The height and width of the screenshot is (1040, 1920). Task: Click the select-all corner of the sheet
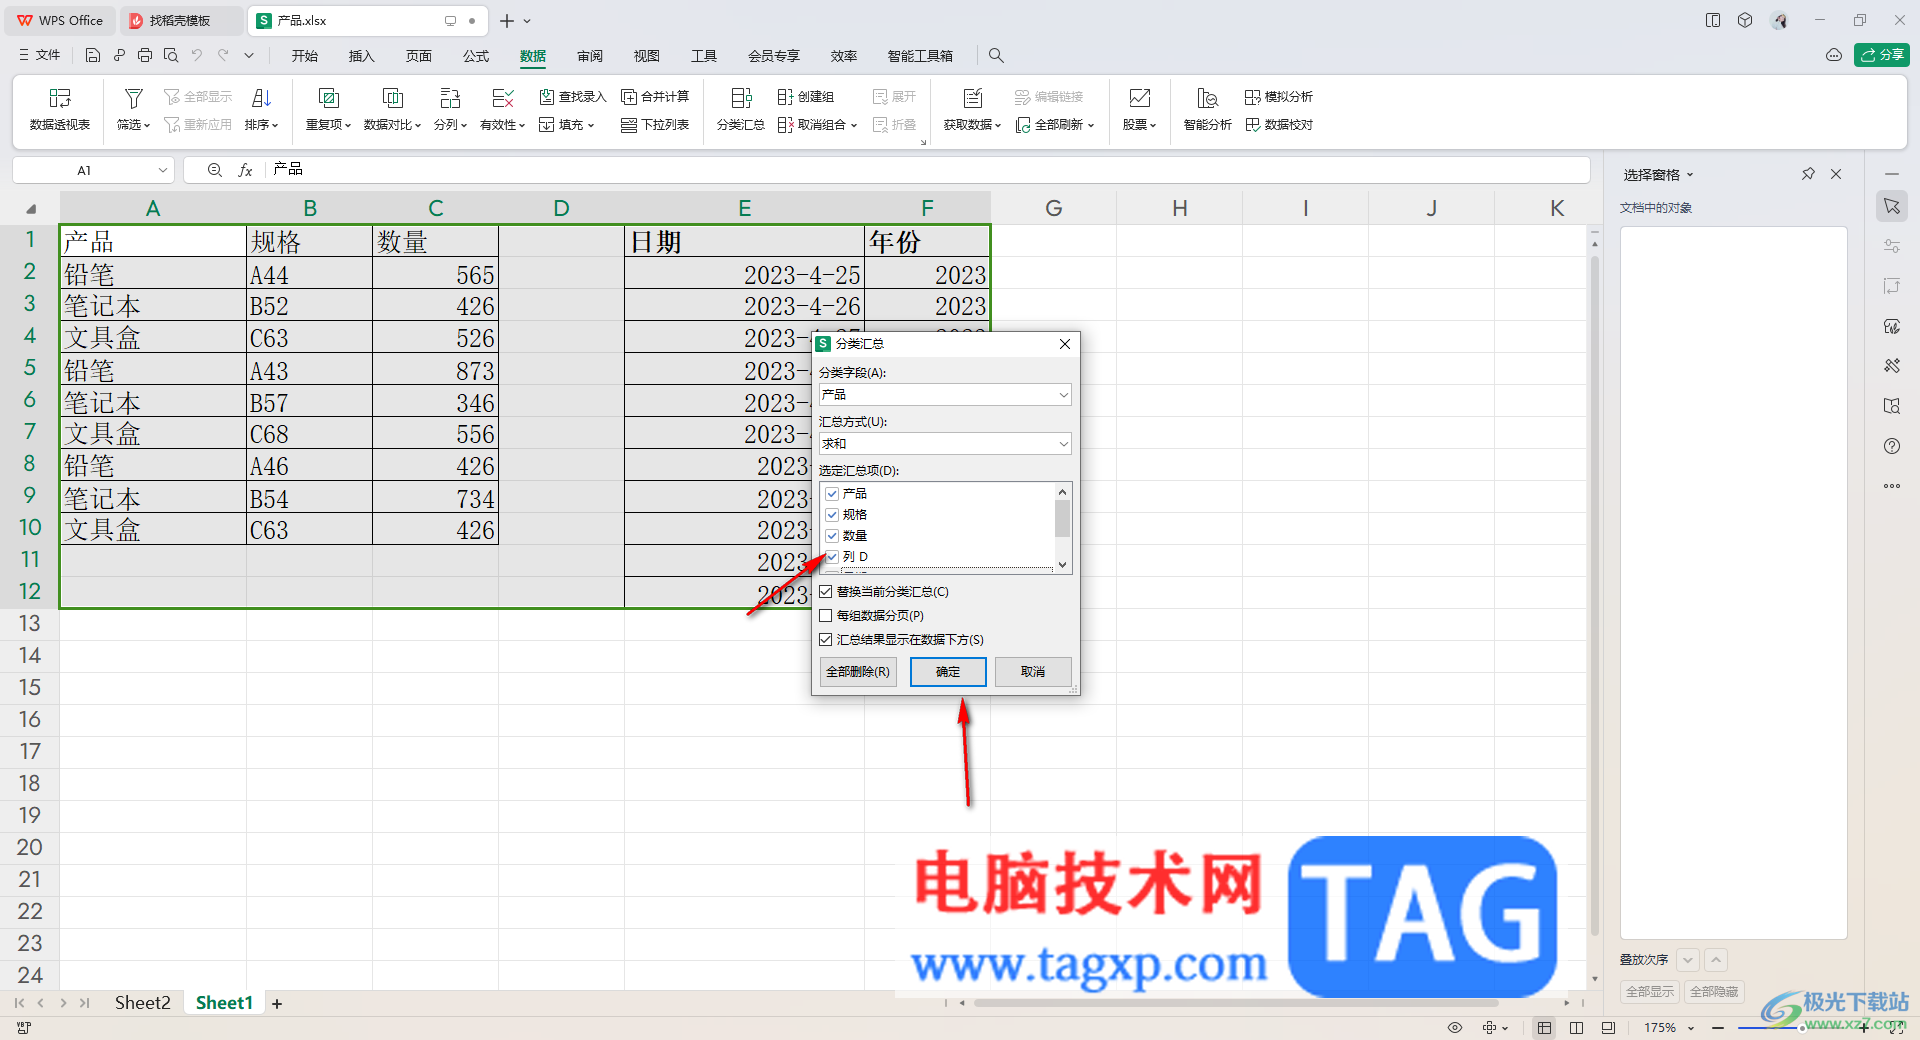[30, 208]
